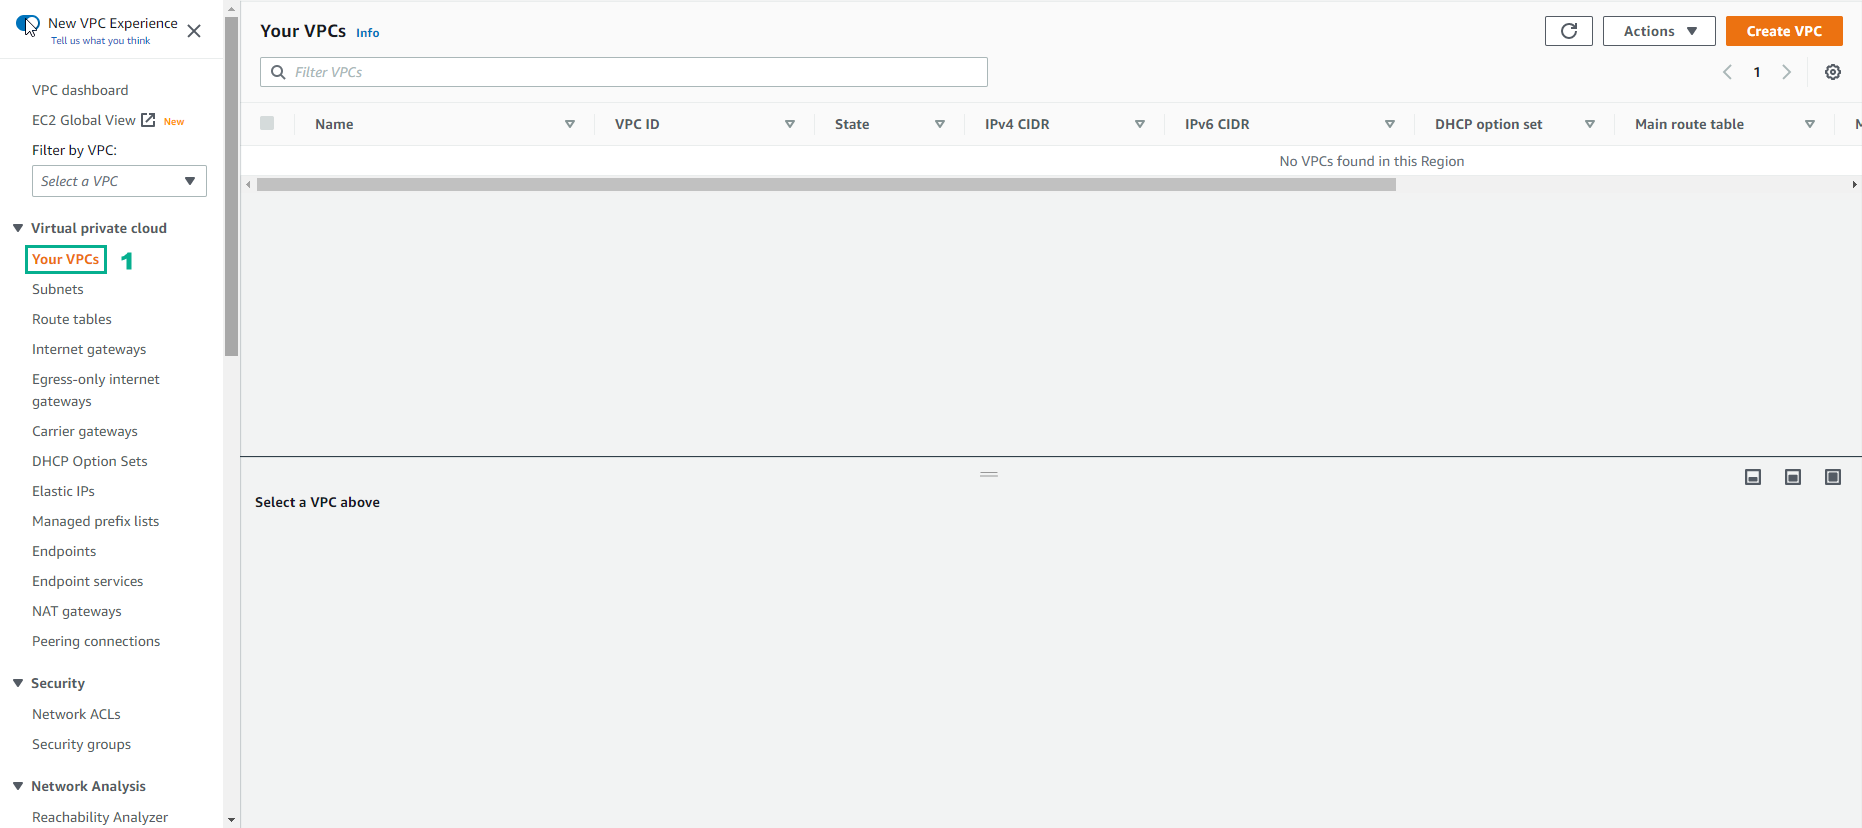Open Elastic IPs
1862x828 pixels.
click(63, 491)
